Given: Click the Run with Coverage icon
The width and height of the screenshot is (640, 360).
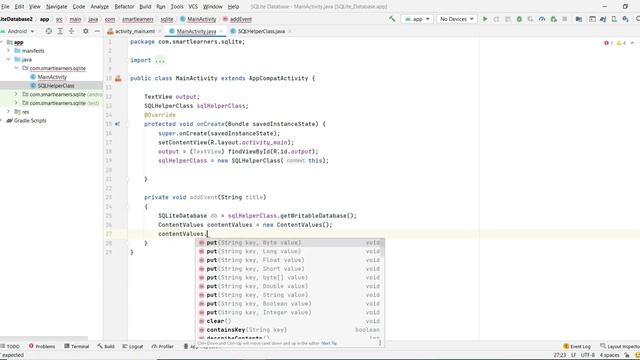Looking at the screenshot, I should click(x=530, y=19).
